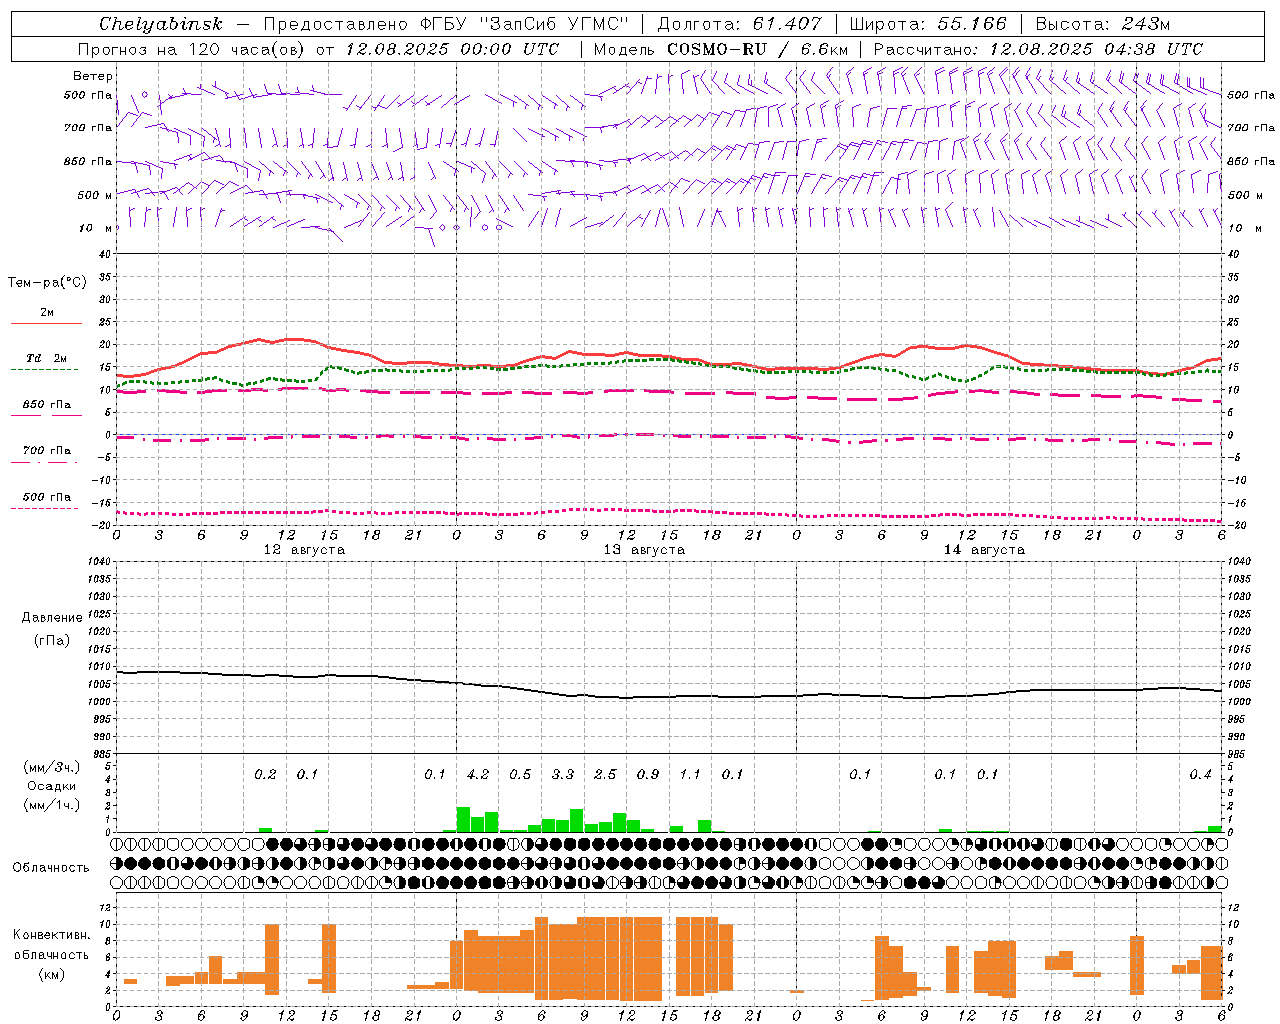
Task: Click the 0.2 precipitation value
Action: point(265,775)
